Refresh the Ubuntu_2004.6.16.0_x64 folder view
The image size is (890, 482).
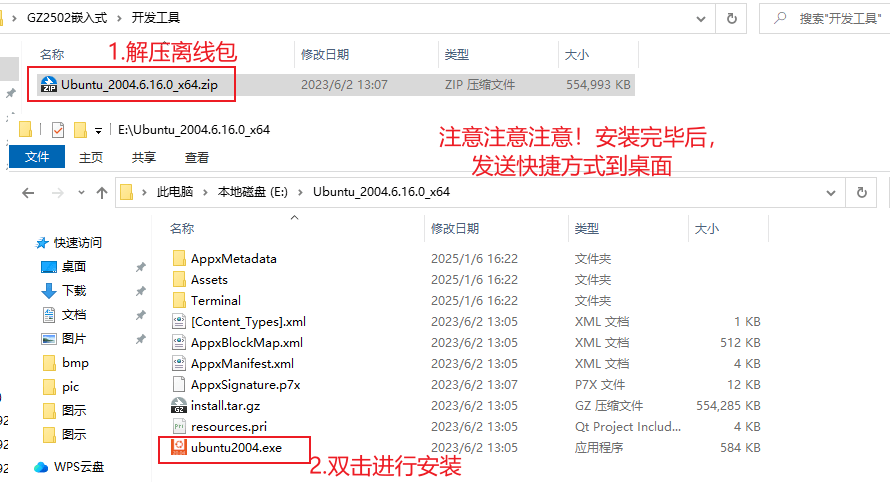[x=861, y=192]
